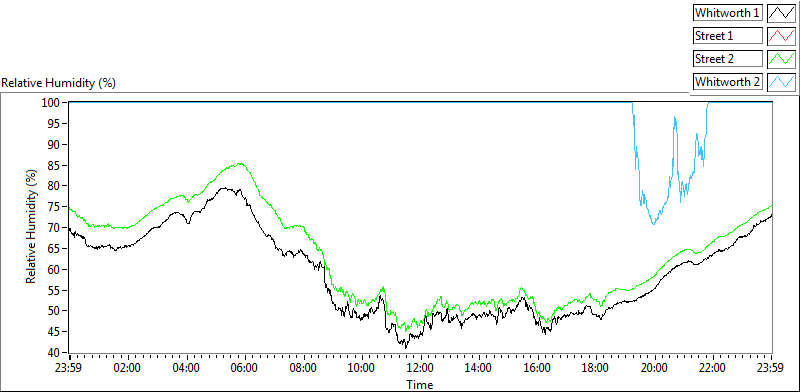Click the 20:00 time axis tick label
Viewport: 800px width, 392px height.
point(655,368)
